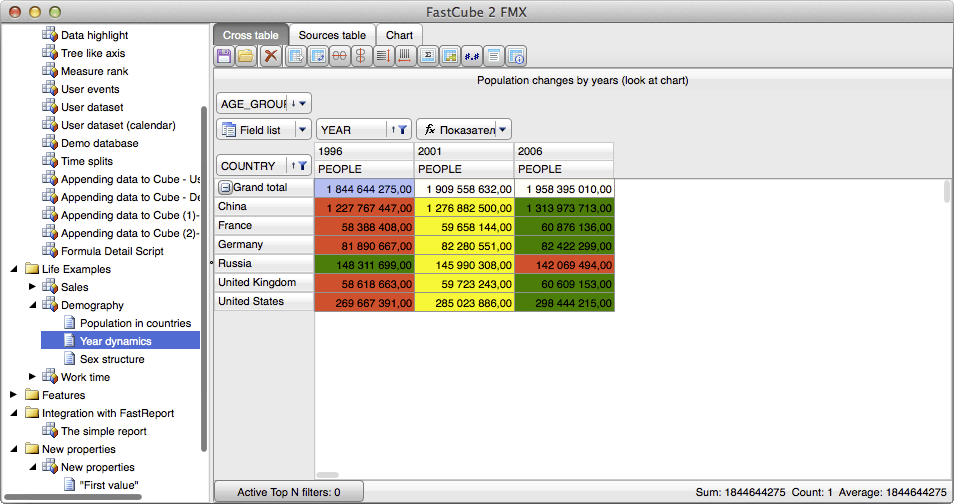Expand the Features folder in tree
This screenshot has width=954, height=504.
(x=14, y=395)
